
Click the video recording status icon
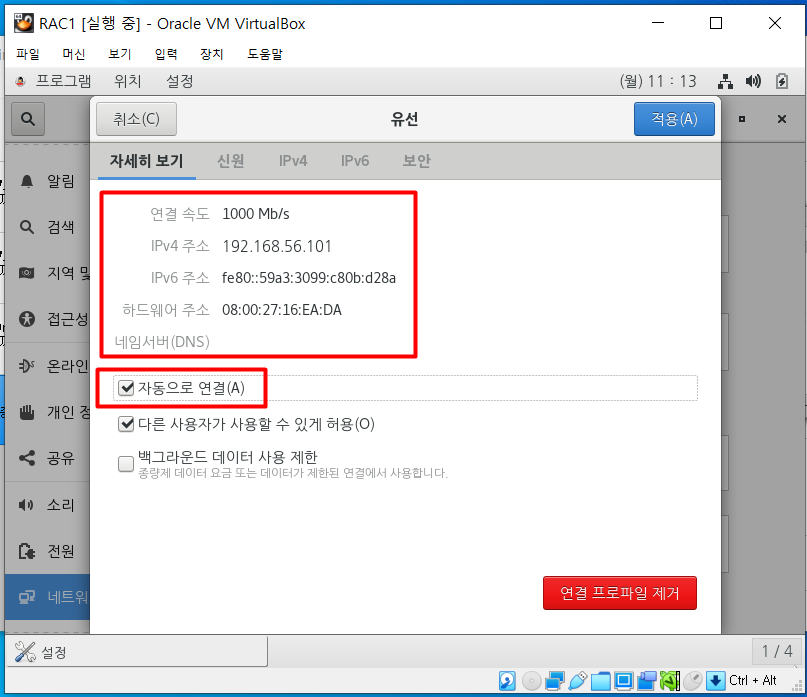pyautogui.click(x=647, y=681)
